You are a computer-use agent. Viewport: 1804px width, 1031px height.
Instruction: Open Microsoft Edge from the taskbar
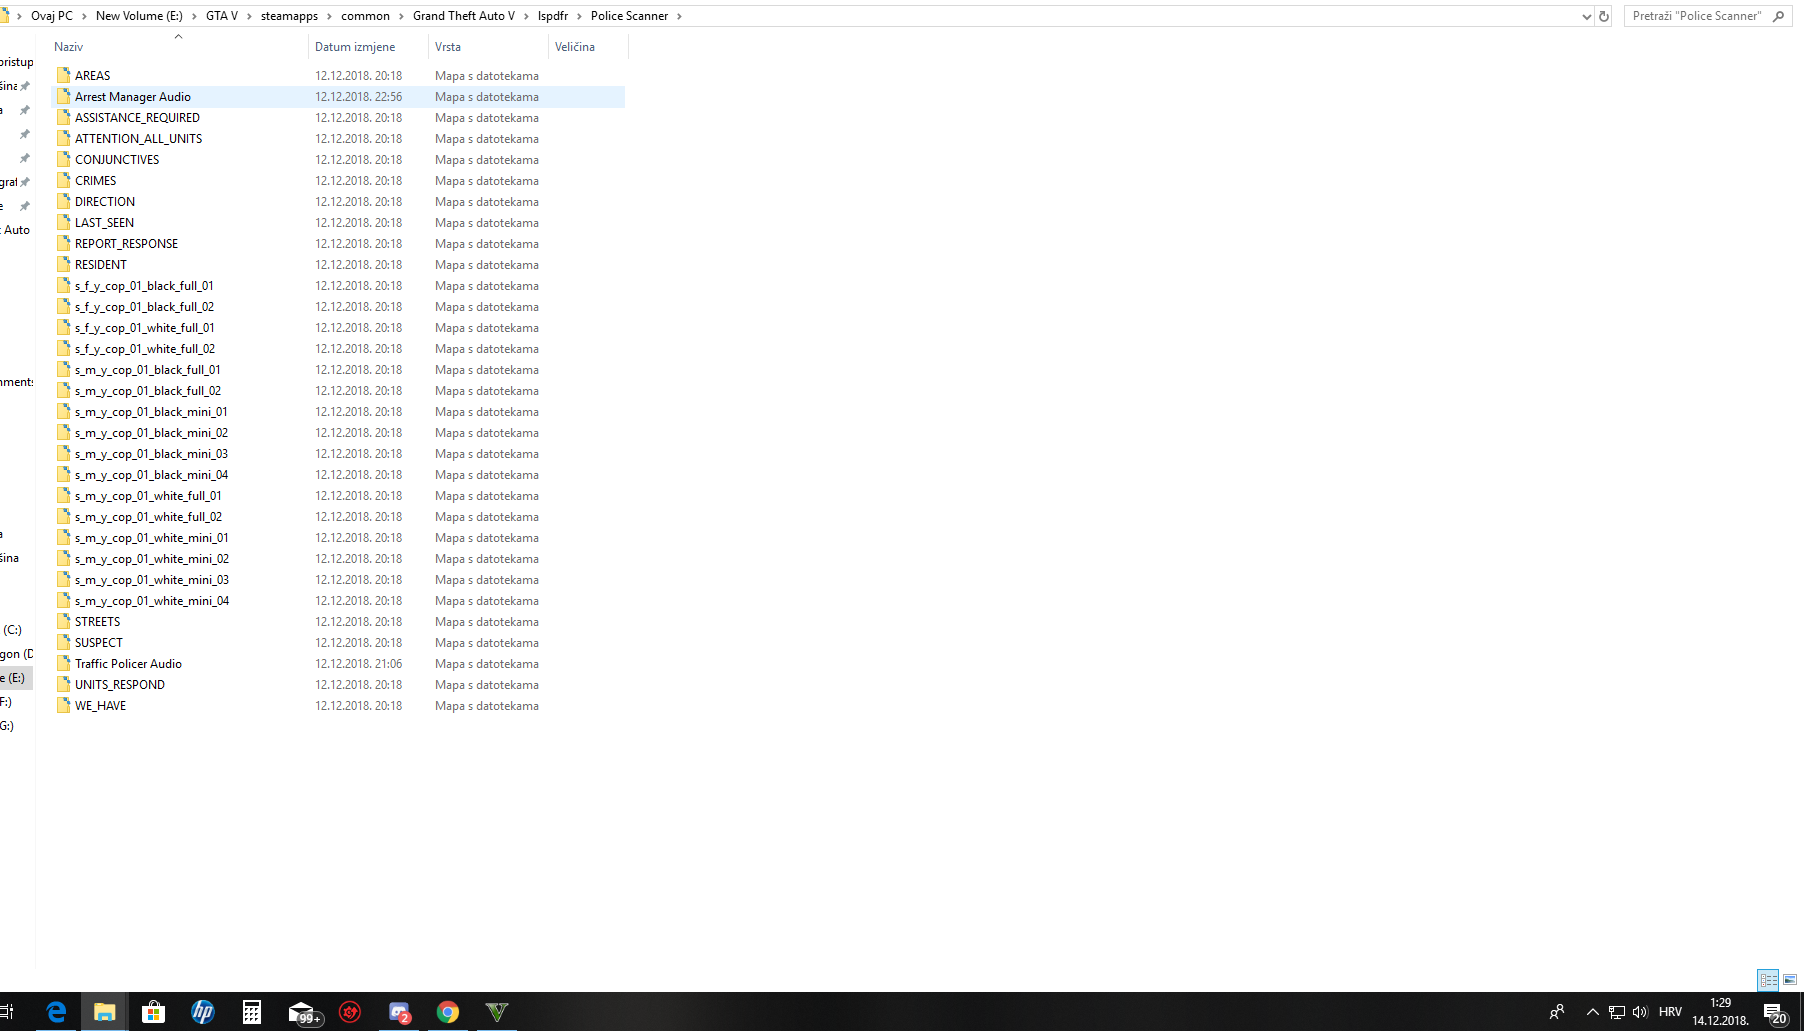point(57,1012)
